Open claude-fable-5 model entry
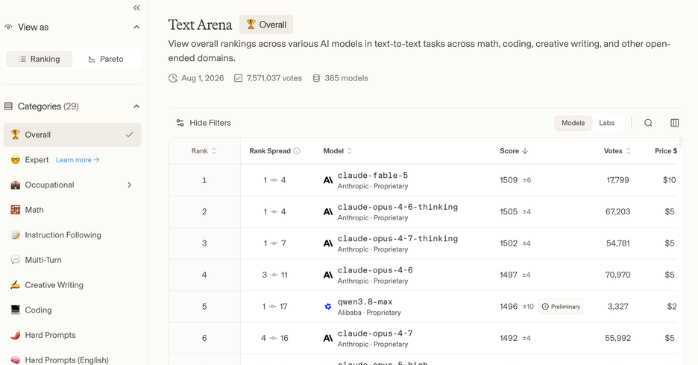The image size is (698, 365). [x=373, y=175]
